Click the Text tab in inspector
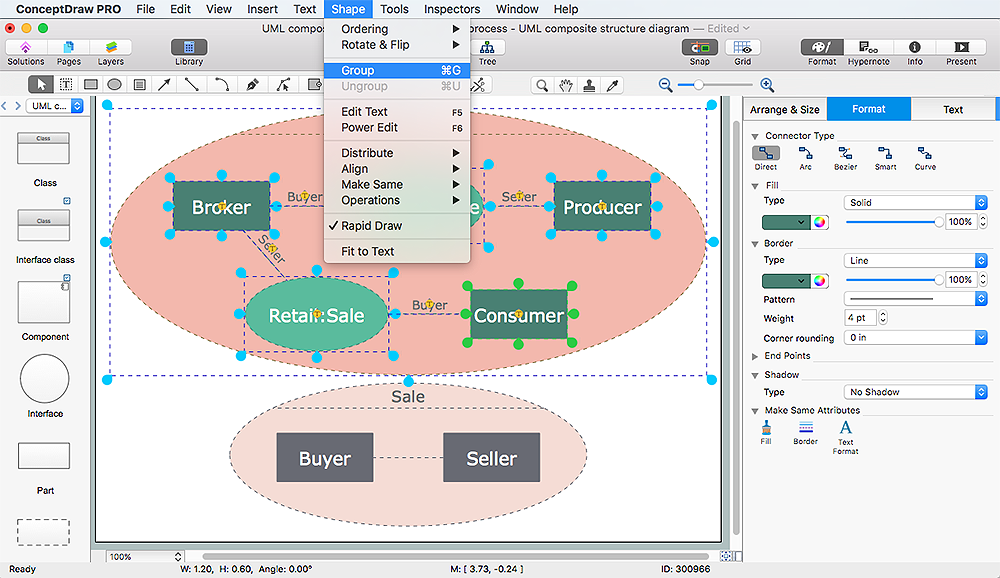This screenshot has width=1000, height=578. (x=953, y=109)
